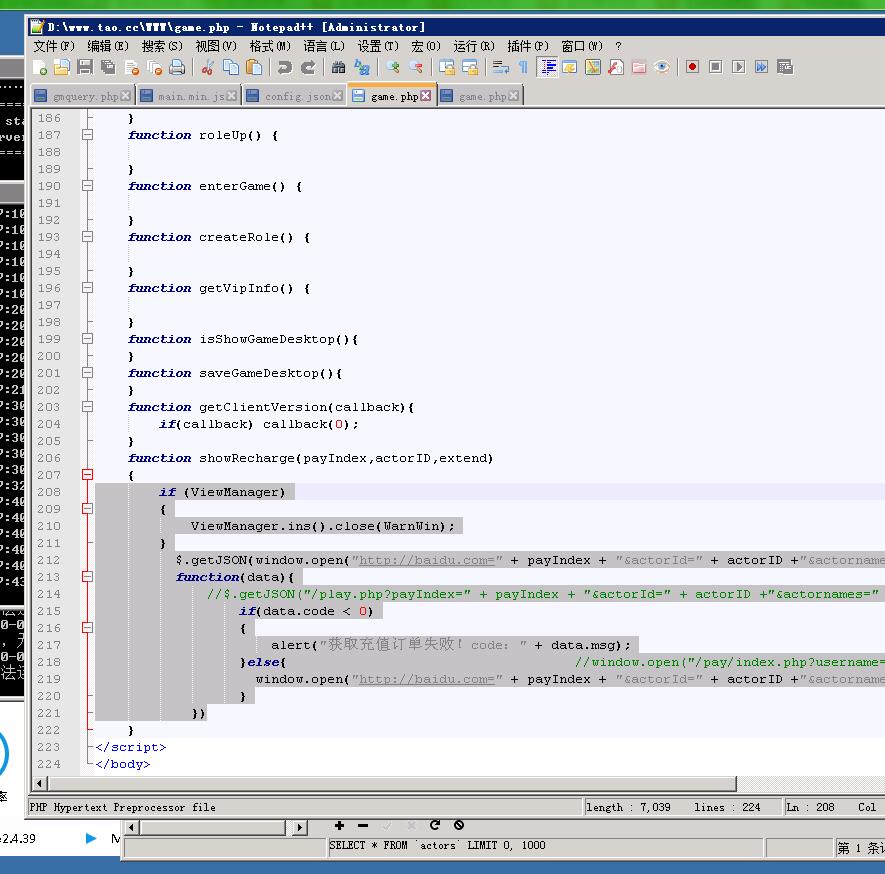The width and height of the screenshot is (885, 874).
Task: Collapse the isShowGameDesktop function fold marker
Action: (87, 339)
